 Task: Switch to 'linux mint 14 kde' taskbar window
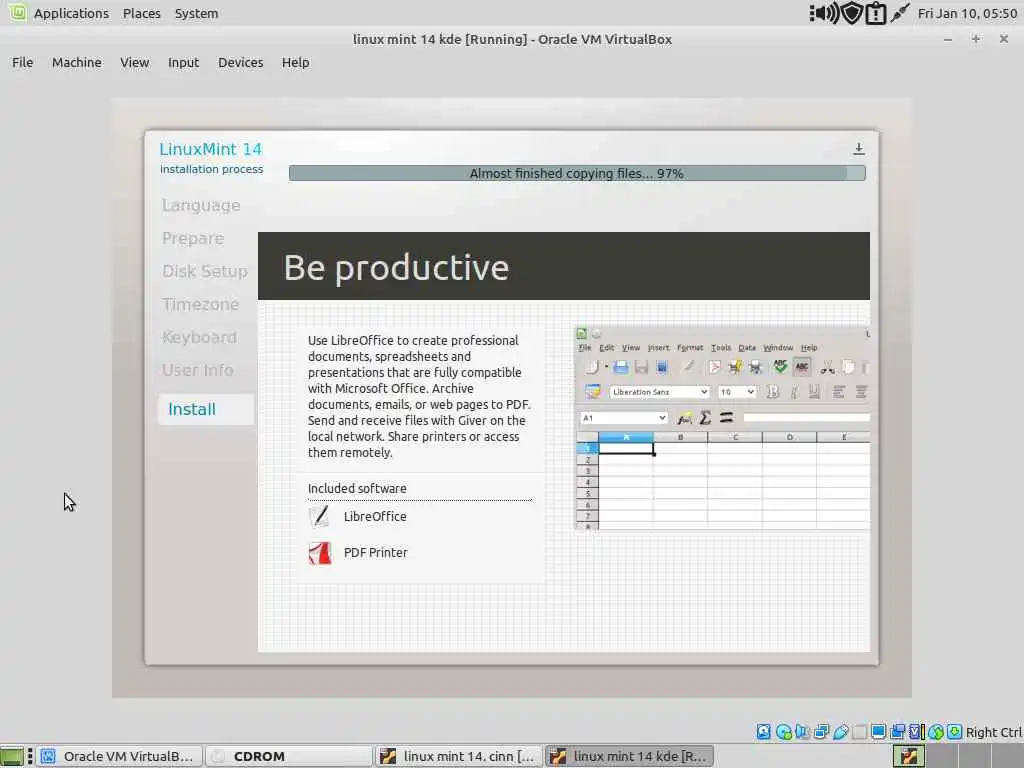coord(630,756)
